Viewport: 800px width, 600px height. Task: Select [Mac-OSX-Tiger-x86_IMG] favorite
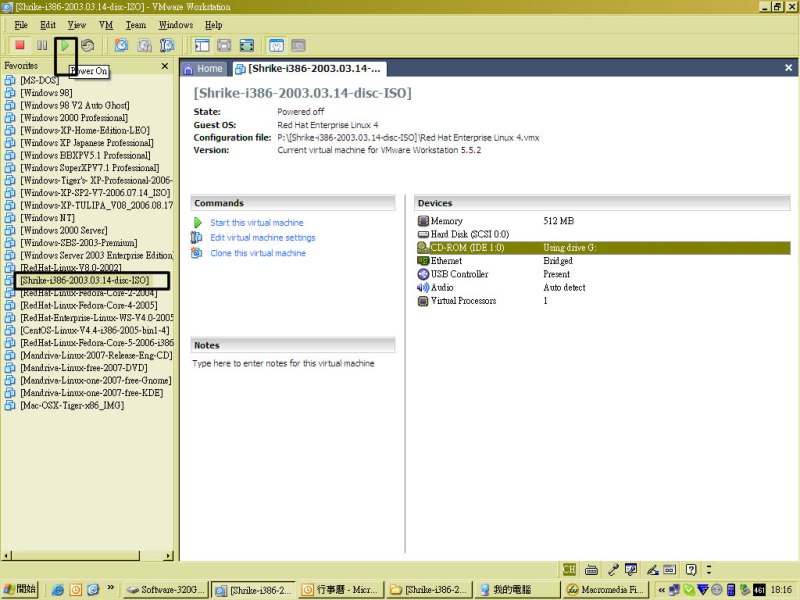point(72,406)
